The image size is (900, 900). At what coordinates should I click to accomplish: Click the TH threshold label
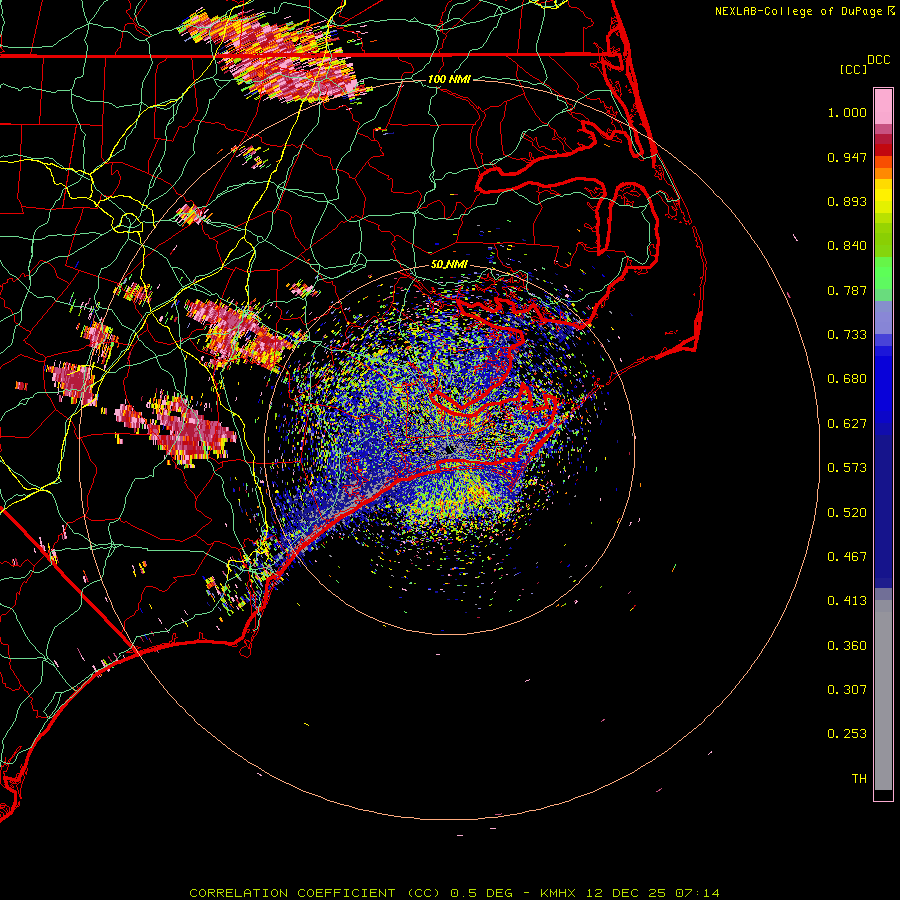tap(859, 779)
